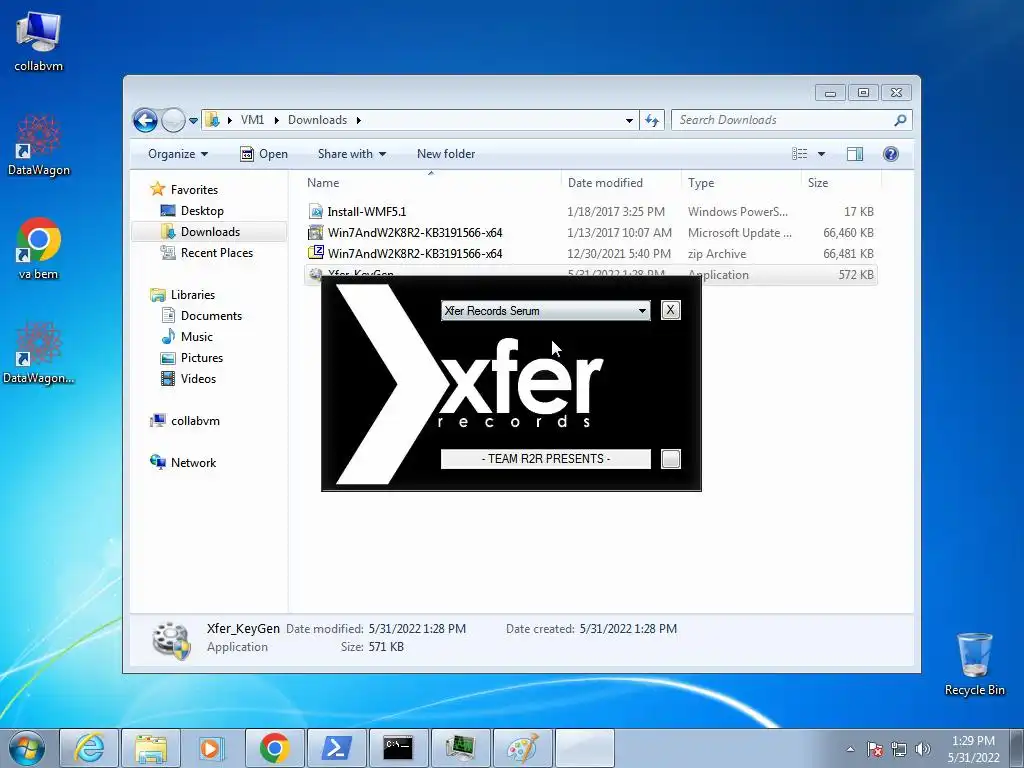This screenshot has width=1024, height=768.
Task: Select the Install-WMF5.1 file
Action: [x=590, y=212]
